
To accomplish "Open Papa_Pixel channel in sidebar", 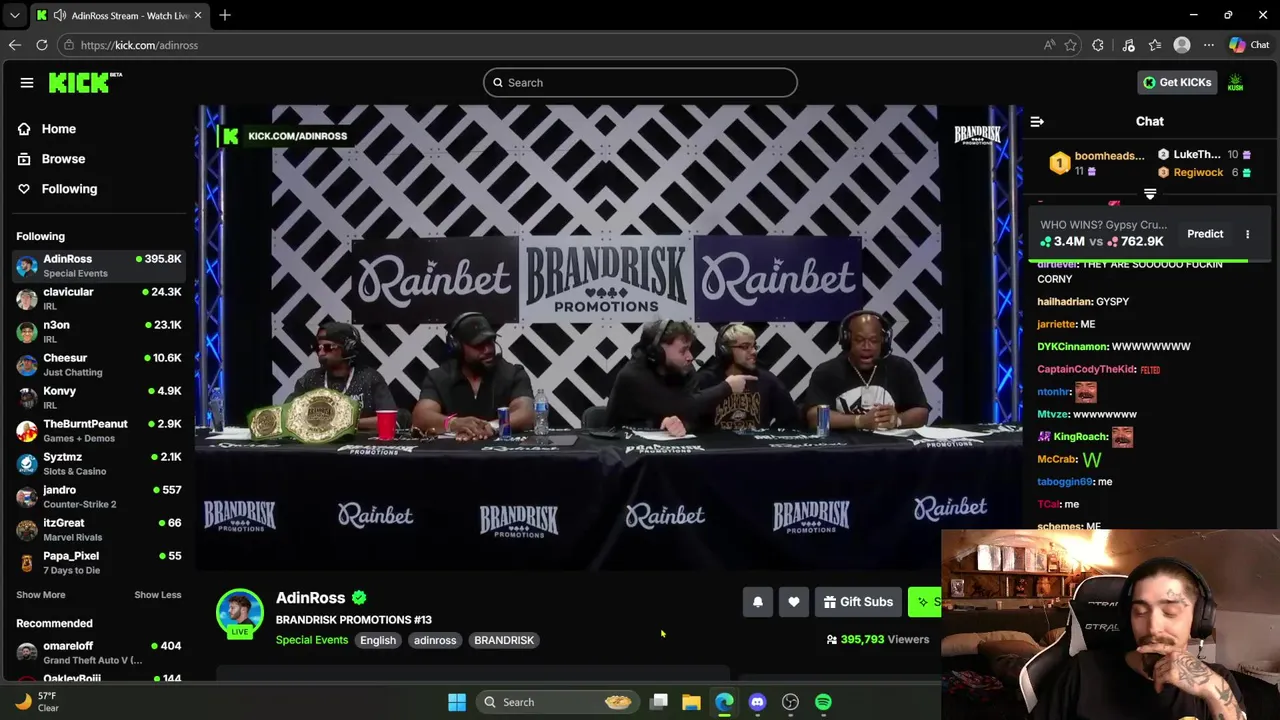I will point(98,563).
